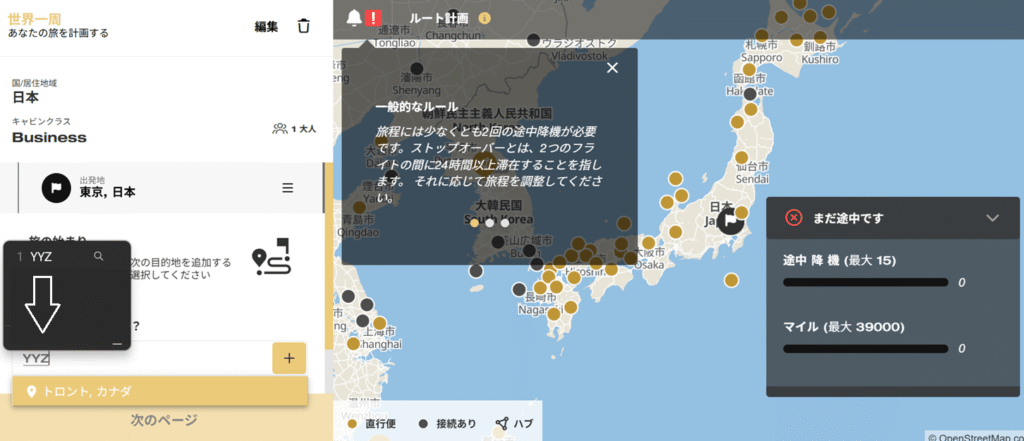Click the red X status icon
1024x441 pixels.
click(x=793, y=217)
